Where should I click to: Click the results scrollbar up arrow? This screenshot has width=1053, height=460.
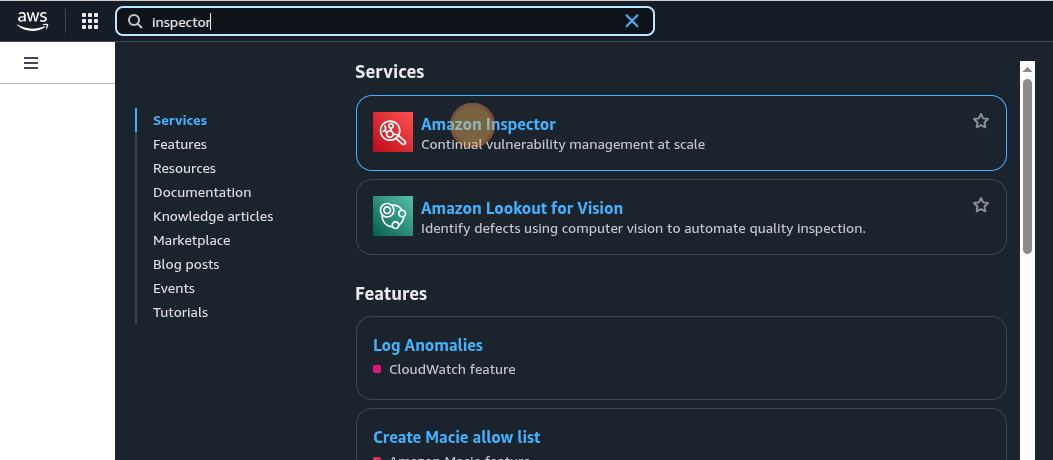(x=1026, y=69)
